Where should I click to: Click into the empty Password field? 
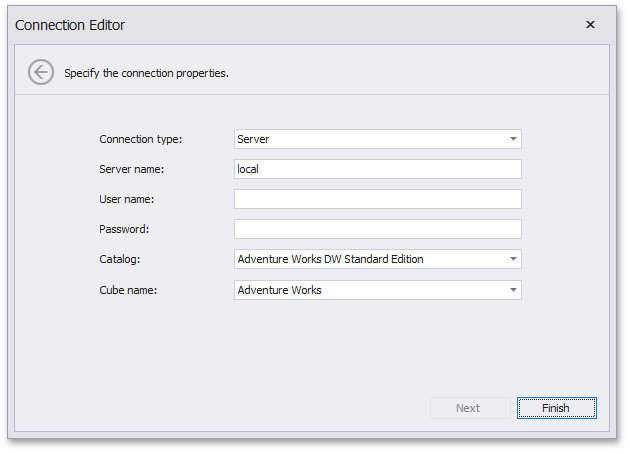[x=378, y=229]
